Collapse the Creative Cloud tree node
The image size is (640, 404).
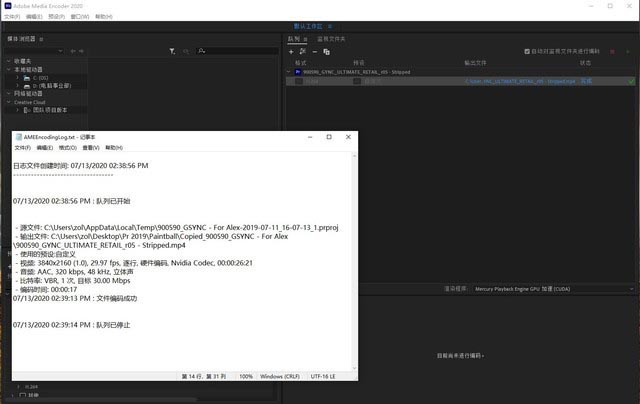pos(9,102)
